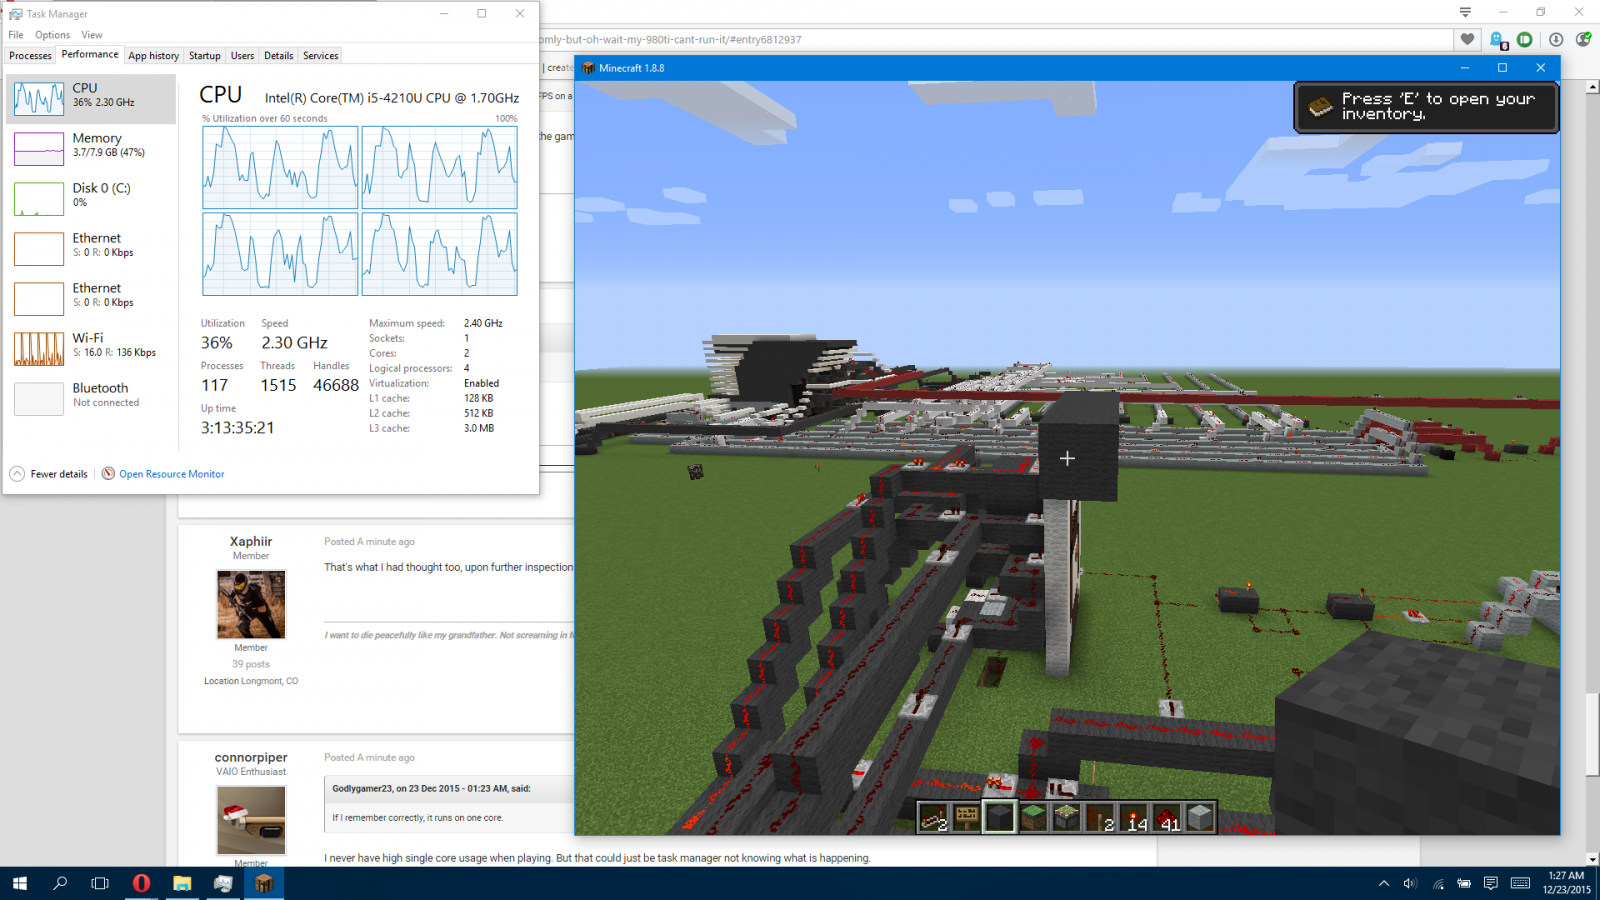Screen dimensions: 1600x900
Task: Switch to the Startup tab
Action: (205, 56)
